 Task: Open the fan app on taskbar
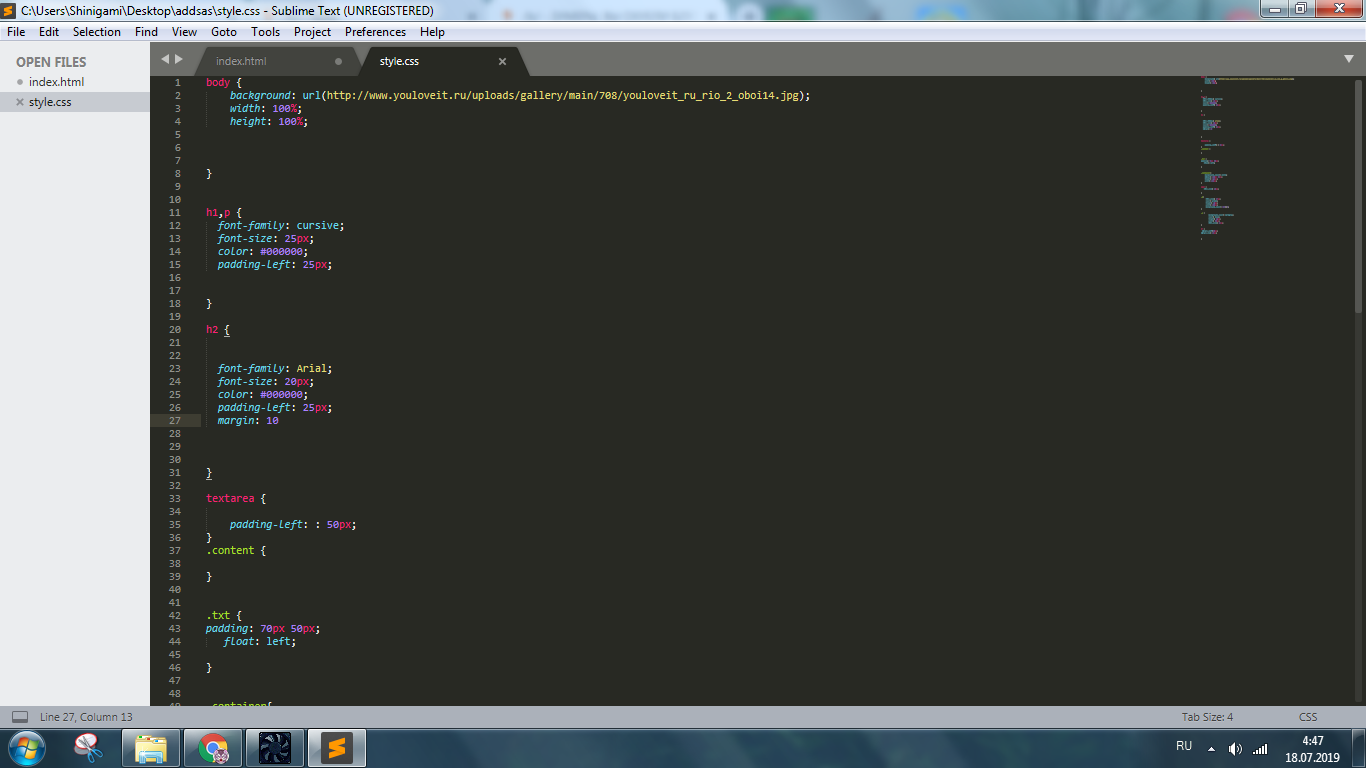274,747
